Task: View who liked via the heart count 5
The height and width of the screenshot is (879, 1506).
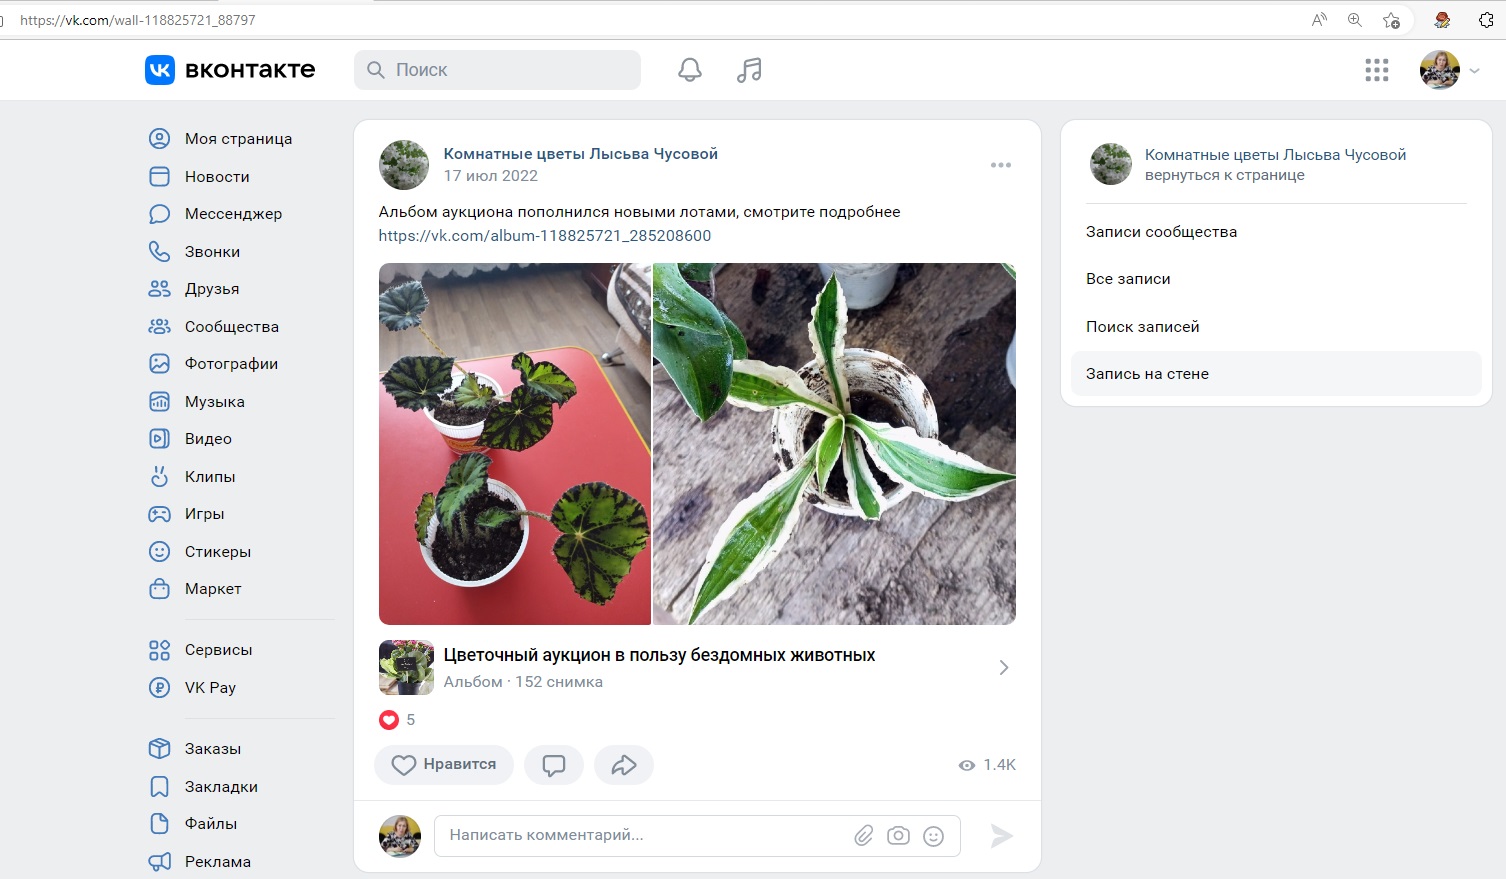Action: click(x=397, y=720)
